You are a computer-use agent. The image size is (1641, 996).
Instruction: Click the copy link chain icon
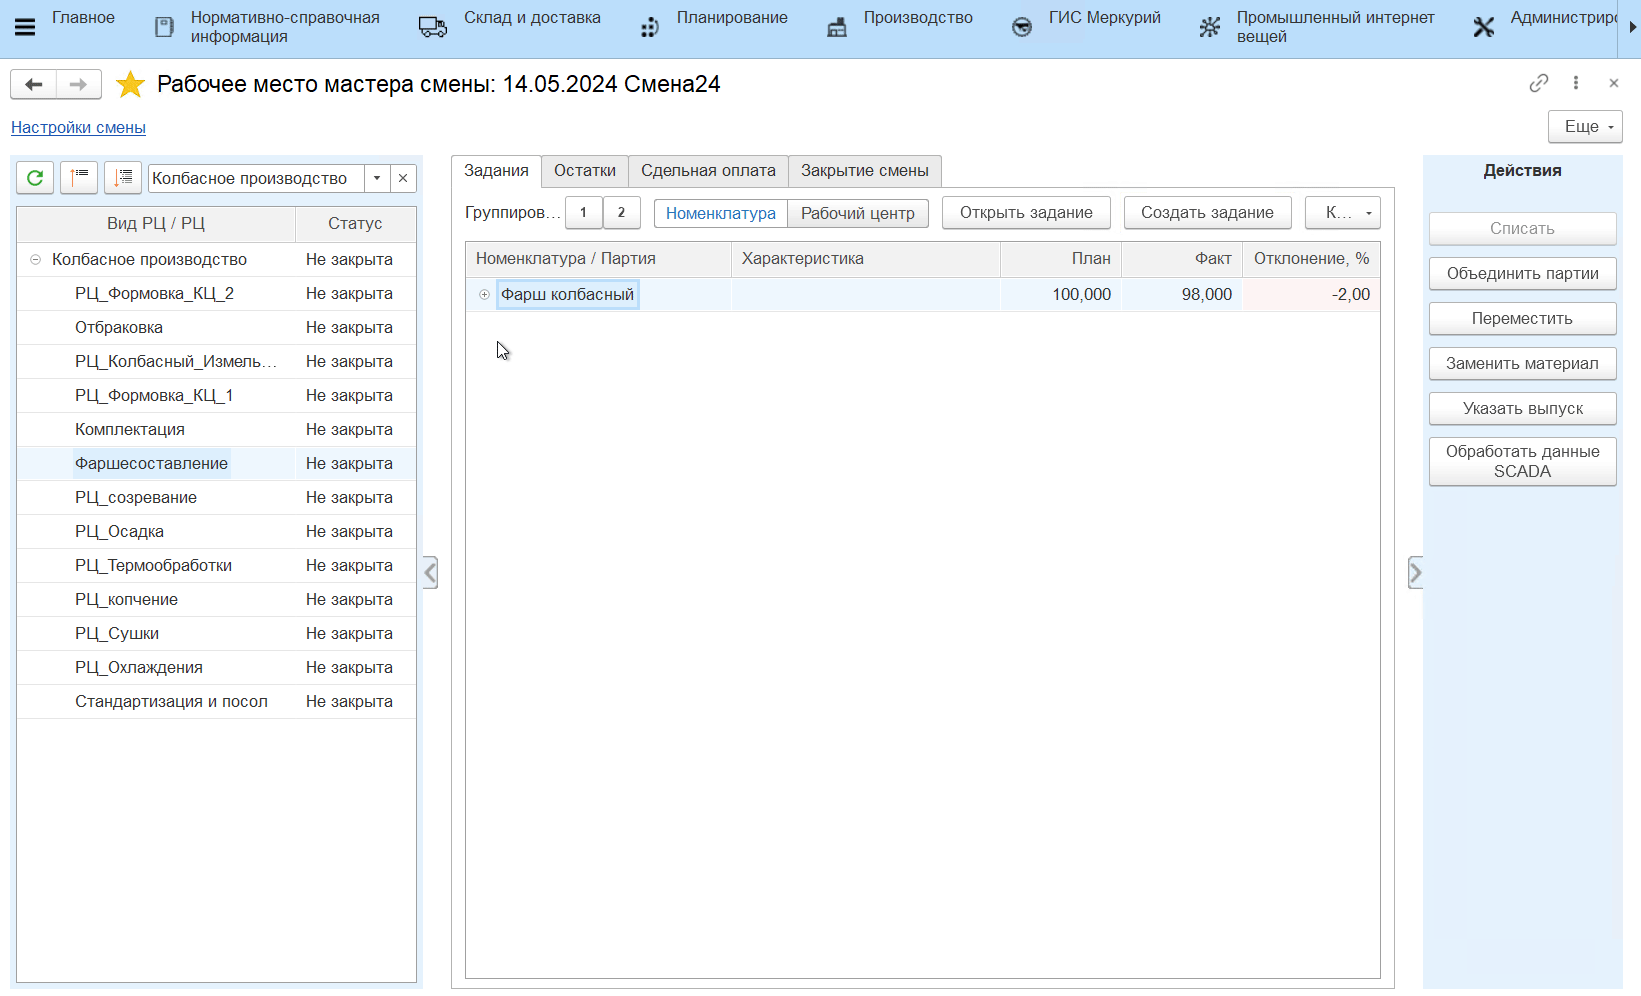(x=1538, y=84)
